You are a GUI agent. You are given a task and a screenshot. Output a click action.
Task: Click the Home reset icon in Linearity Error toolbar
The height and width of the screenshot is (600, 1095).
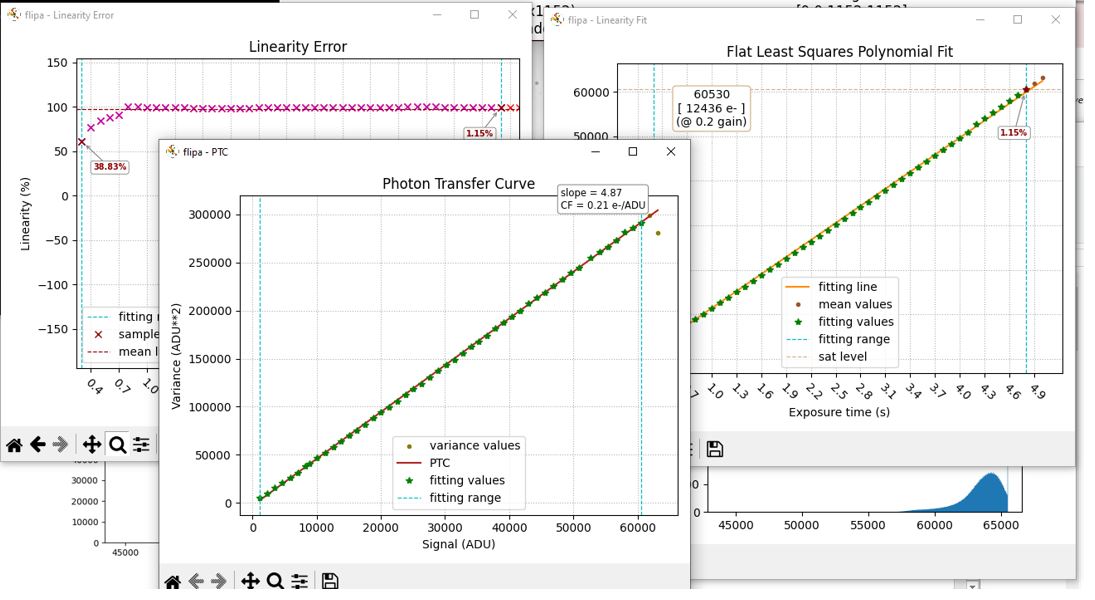coord(14,445)
